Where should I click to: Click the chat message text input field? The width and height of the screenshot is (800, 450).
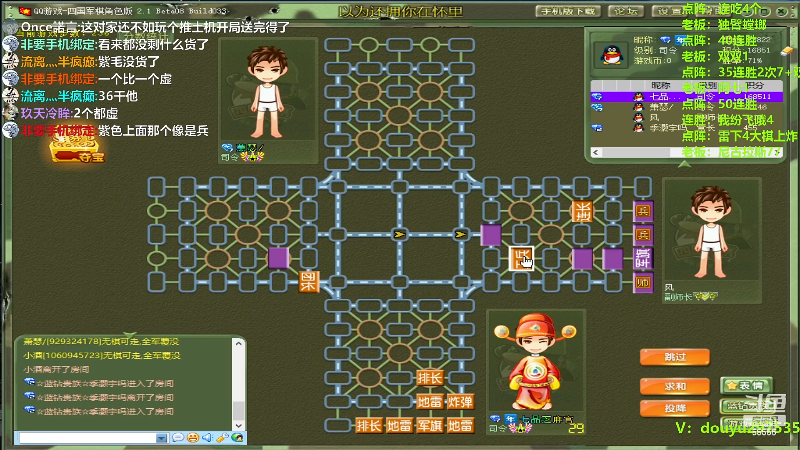tap(88, 438)
